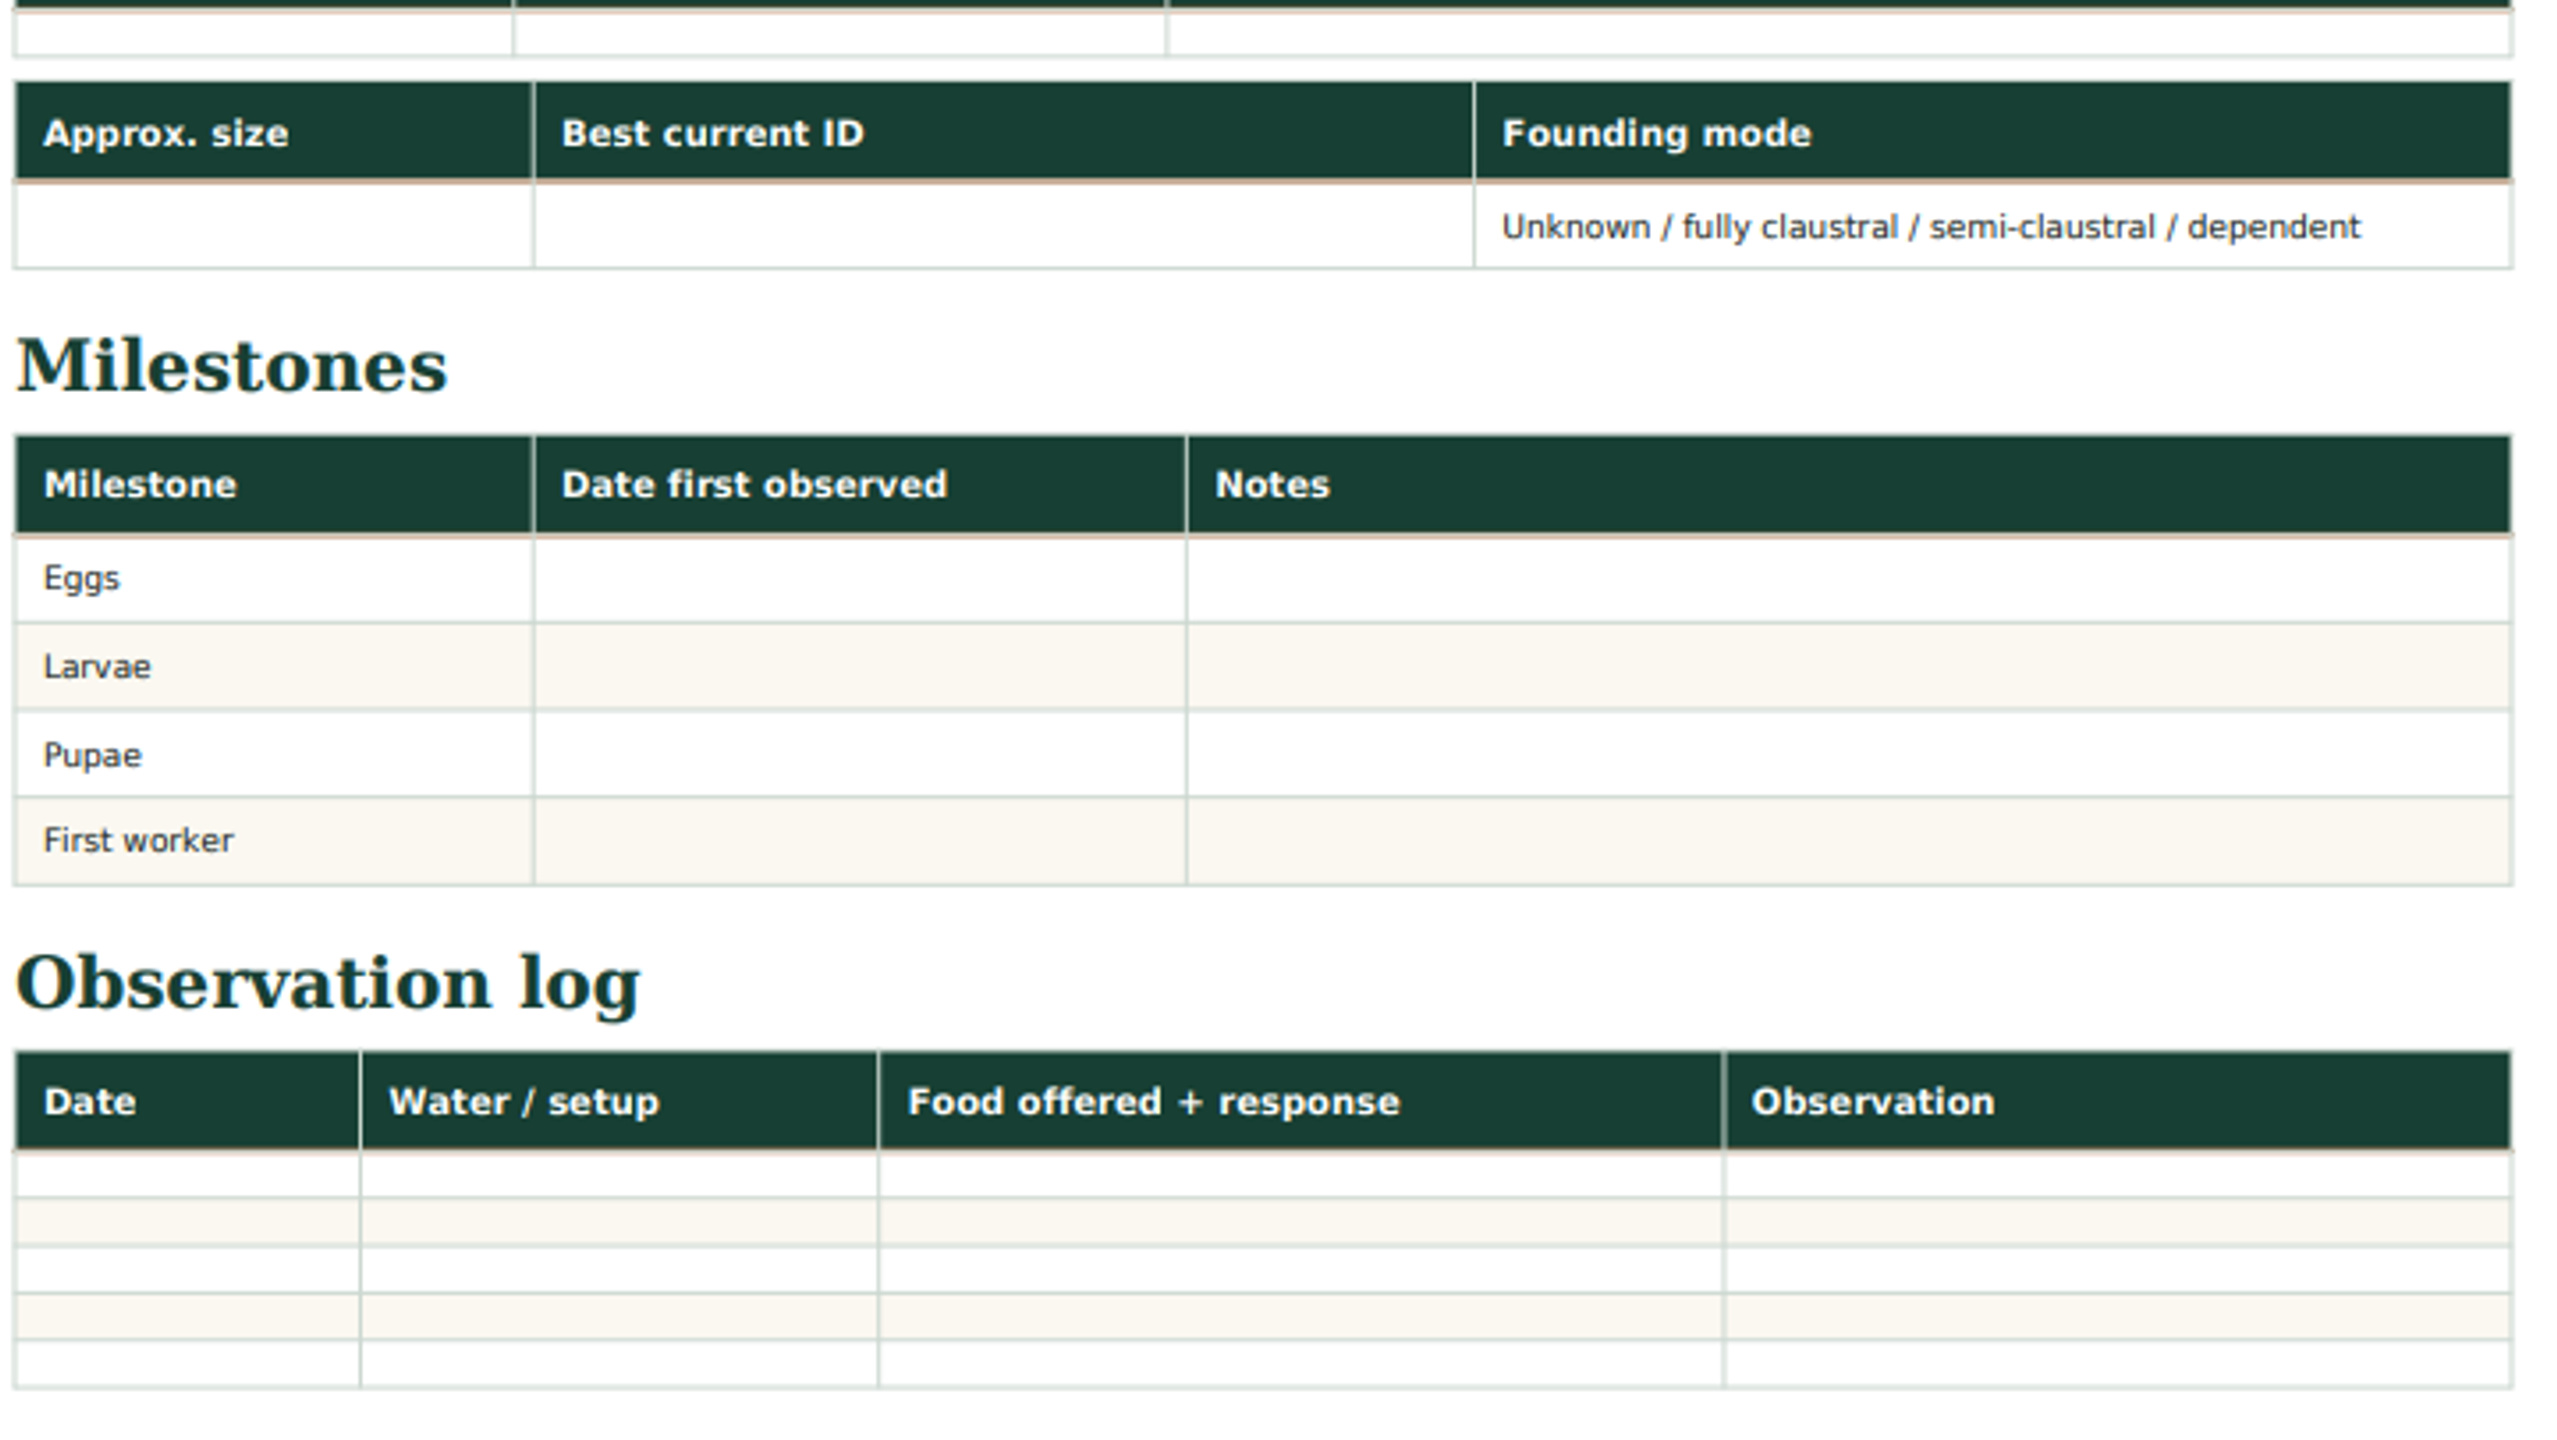Image resolution: width=2557 pixels, height=1440 pixels.
Task: Select the founding mode options text
Action: pyautogui.click(x=1930, y=227)
